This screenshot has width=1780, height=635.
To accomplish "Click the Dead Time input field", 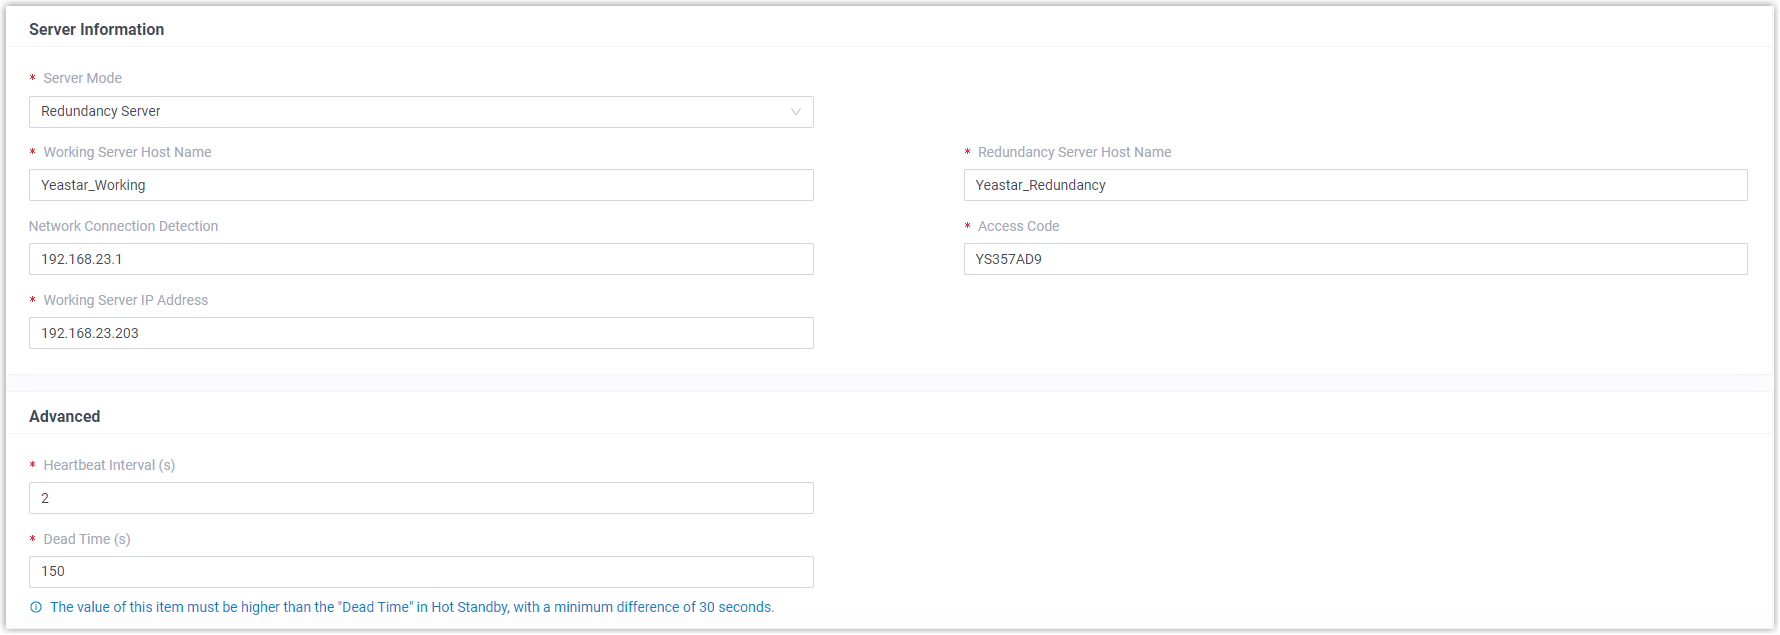I will tap(420, 572).
